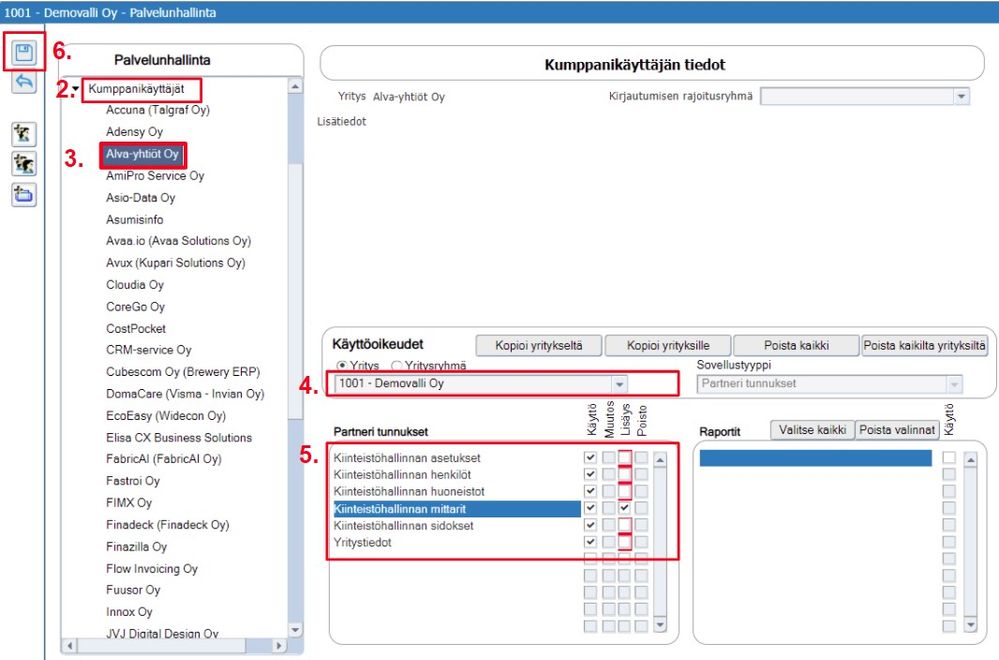Viewport: 999px width, 660px height.
Task: Select Asumisinfo in the partner list
Action: click(x=134, y=220)
